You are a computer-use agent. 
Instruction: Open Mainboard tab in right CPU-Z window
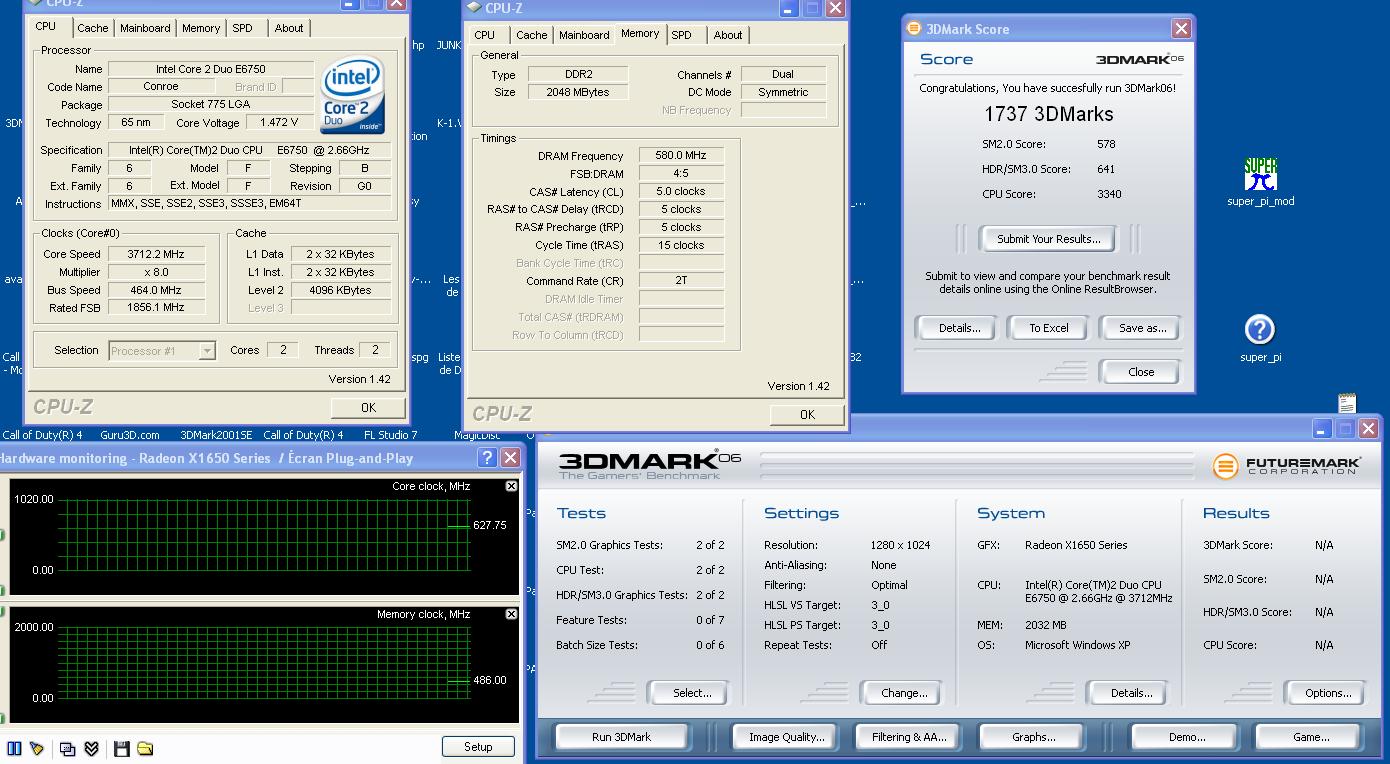click(584, 35)
